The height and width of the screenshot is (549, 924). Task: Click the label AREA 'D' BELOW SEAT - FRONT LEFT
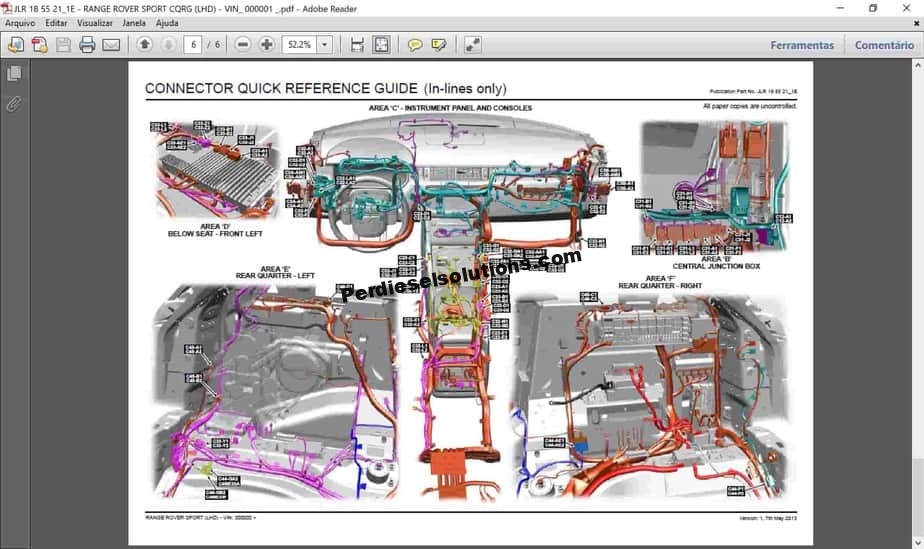tap(215, 230)
